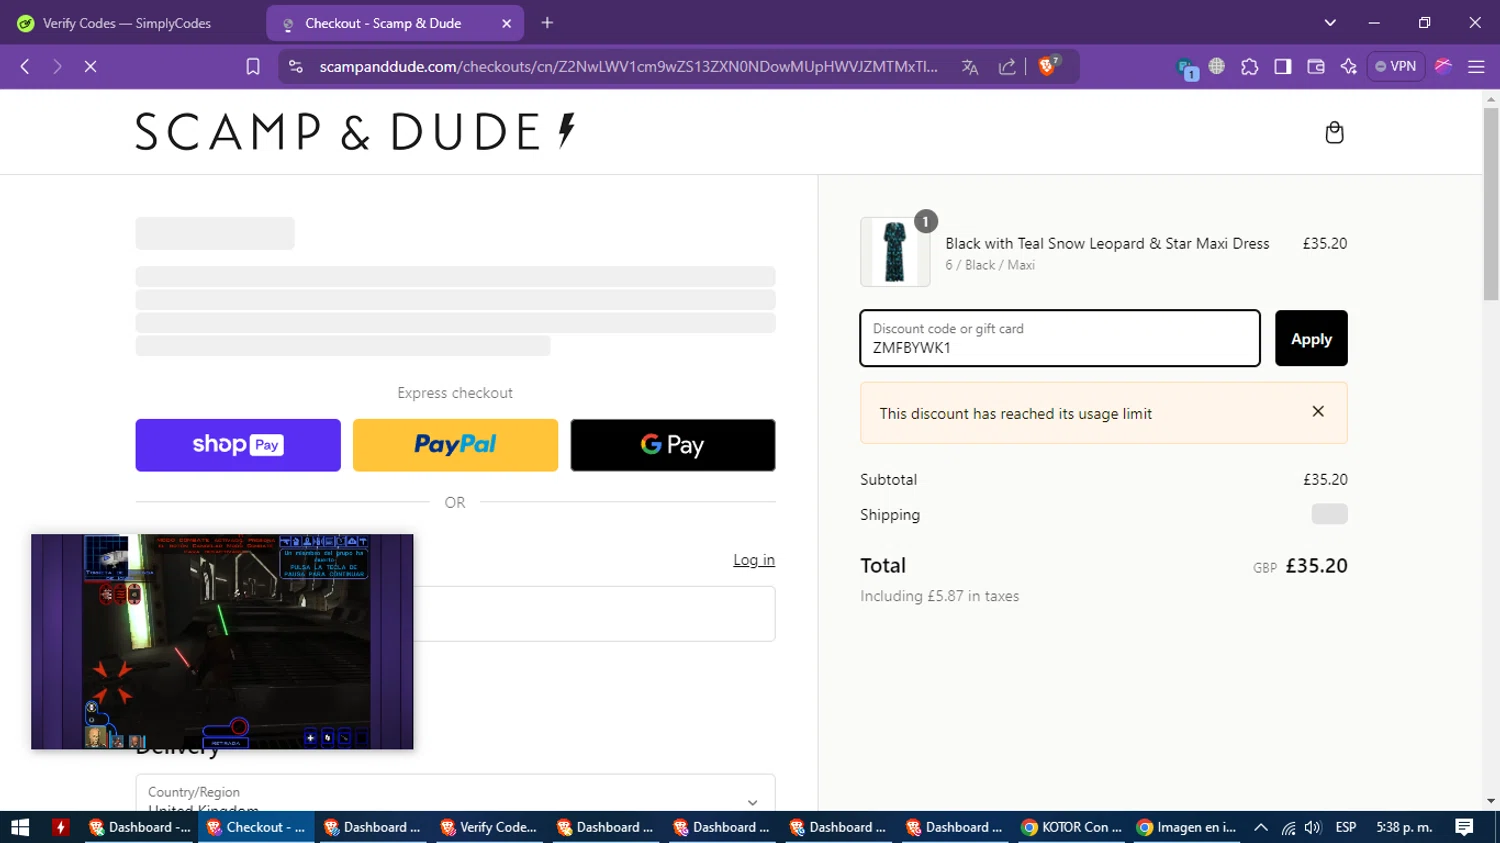This screenshot has height=843, width=1500.
Task: Go forward in browser history
Action: [57, 66]
